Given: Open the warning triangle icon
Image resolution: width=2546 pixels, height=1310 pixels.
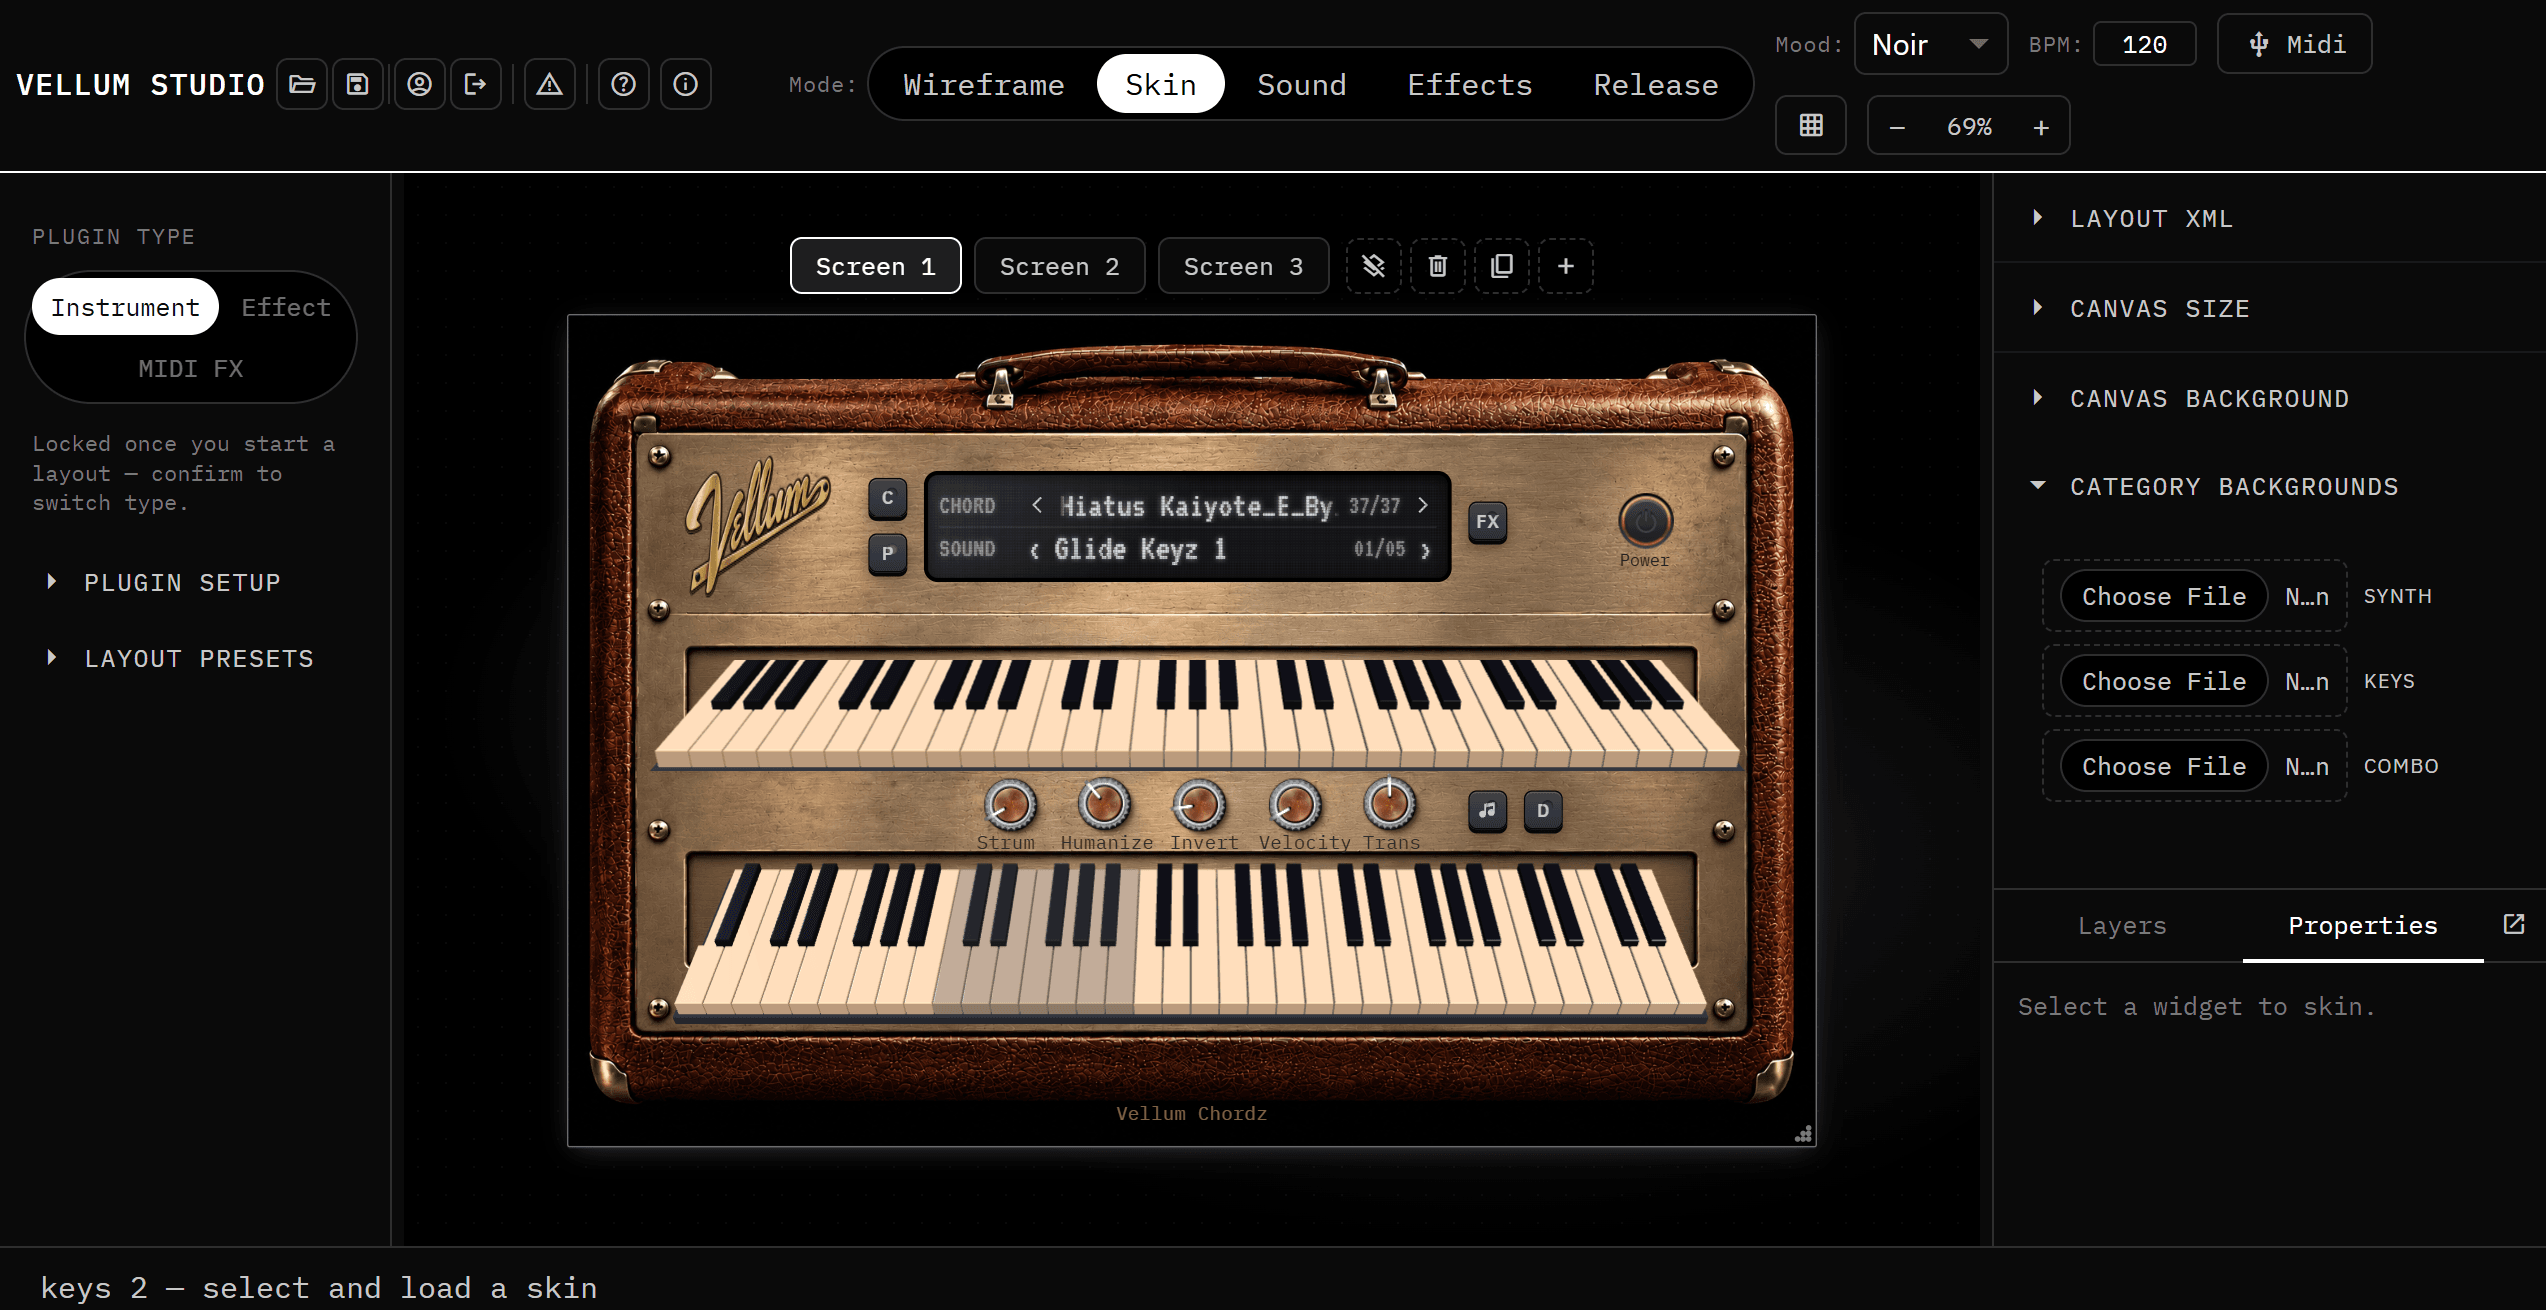Looking at the screenshot, I should tap(550, 85).
